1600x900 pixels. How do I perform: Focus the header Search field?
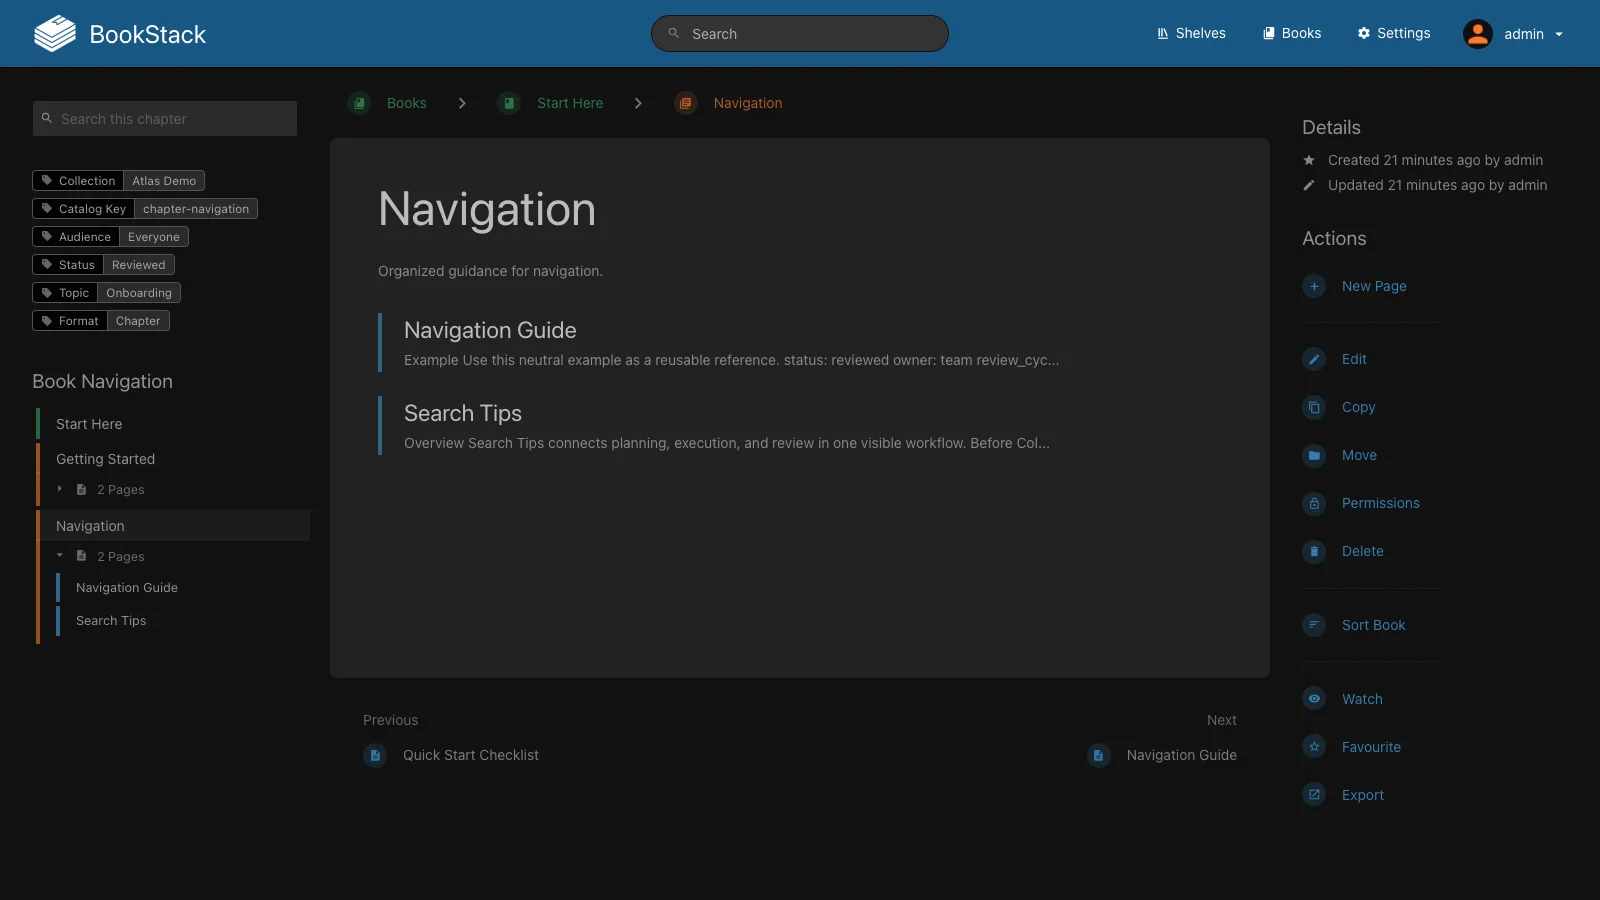(800, 33)
